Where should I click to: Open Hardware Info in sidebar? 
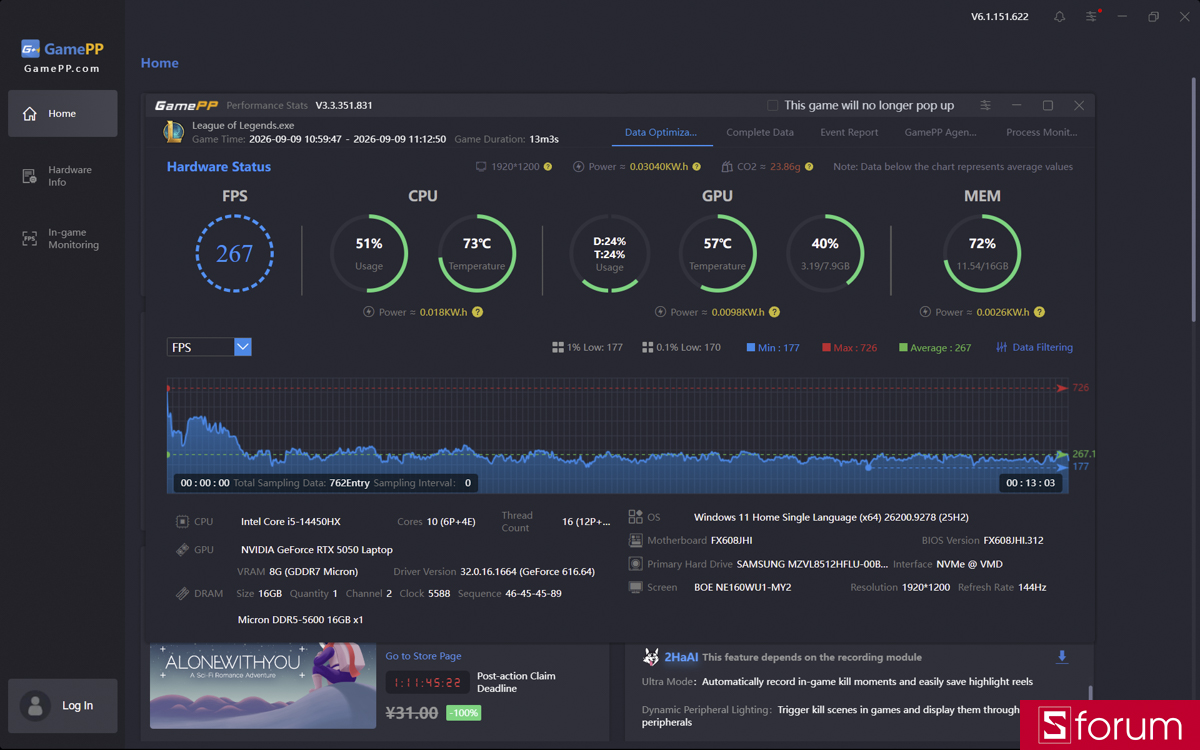tap(62, 176)
